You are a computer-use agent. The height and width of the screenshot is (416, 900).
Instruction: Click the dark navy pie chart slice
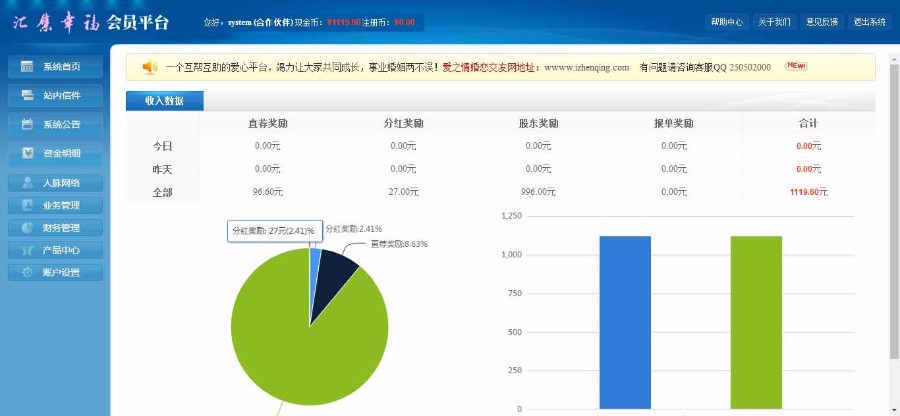pyautogui.click(x=335, y=280)
